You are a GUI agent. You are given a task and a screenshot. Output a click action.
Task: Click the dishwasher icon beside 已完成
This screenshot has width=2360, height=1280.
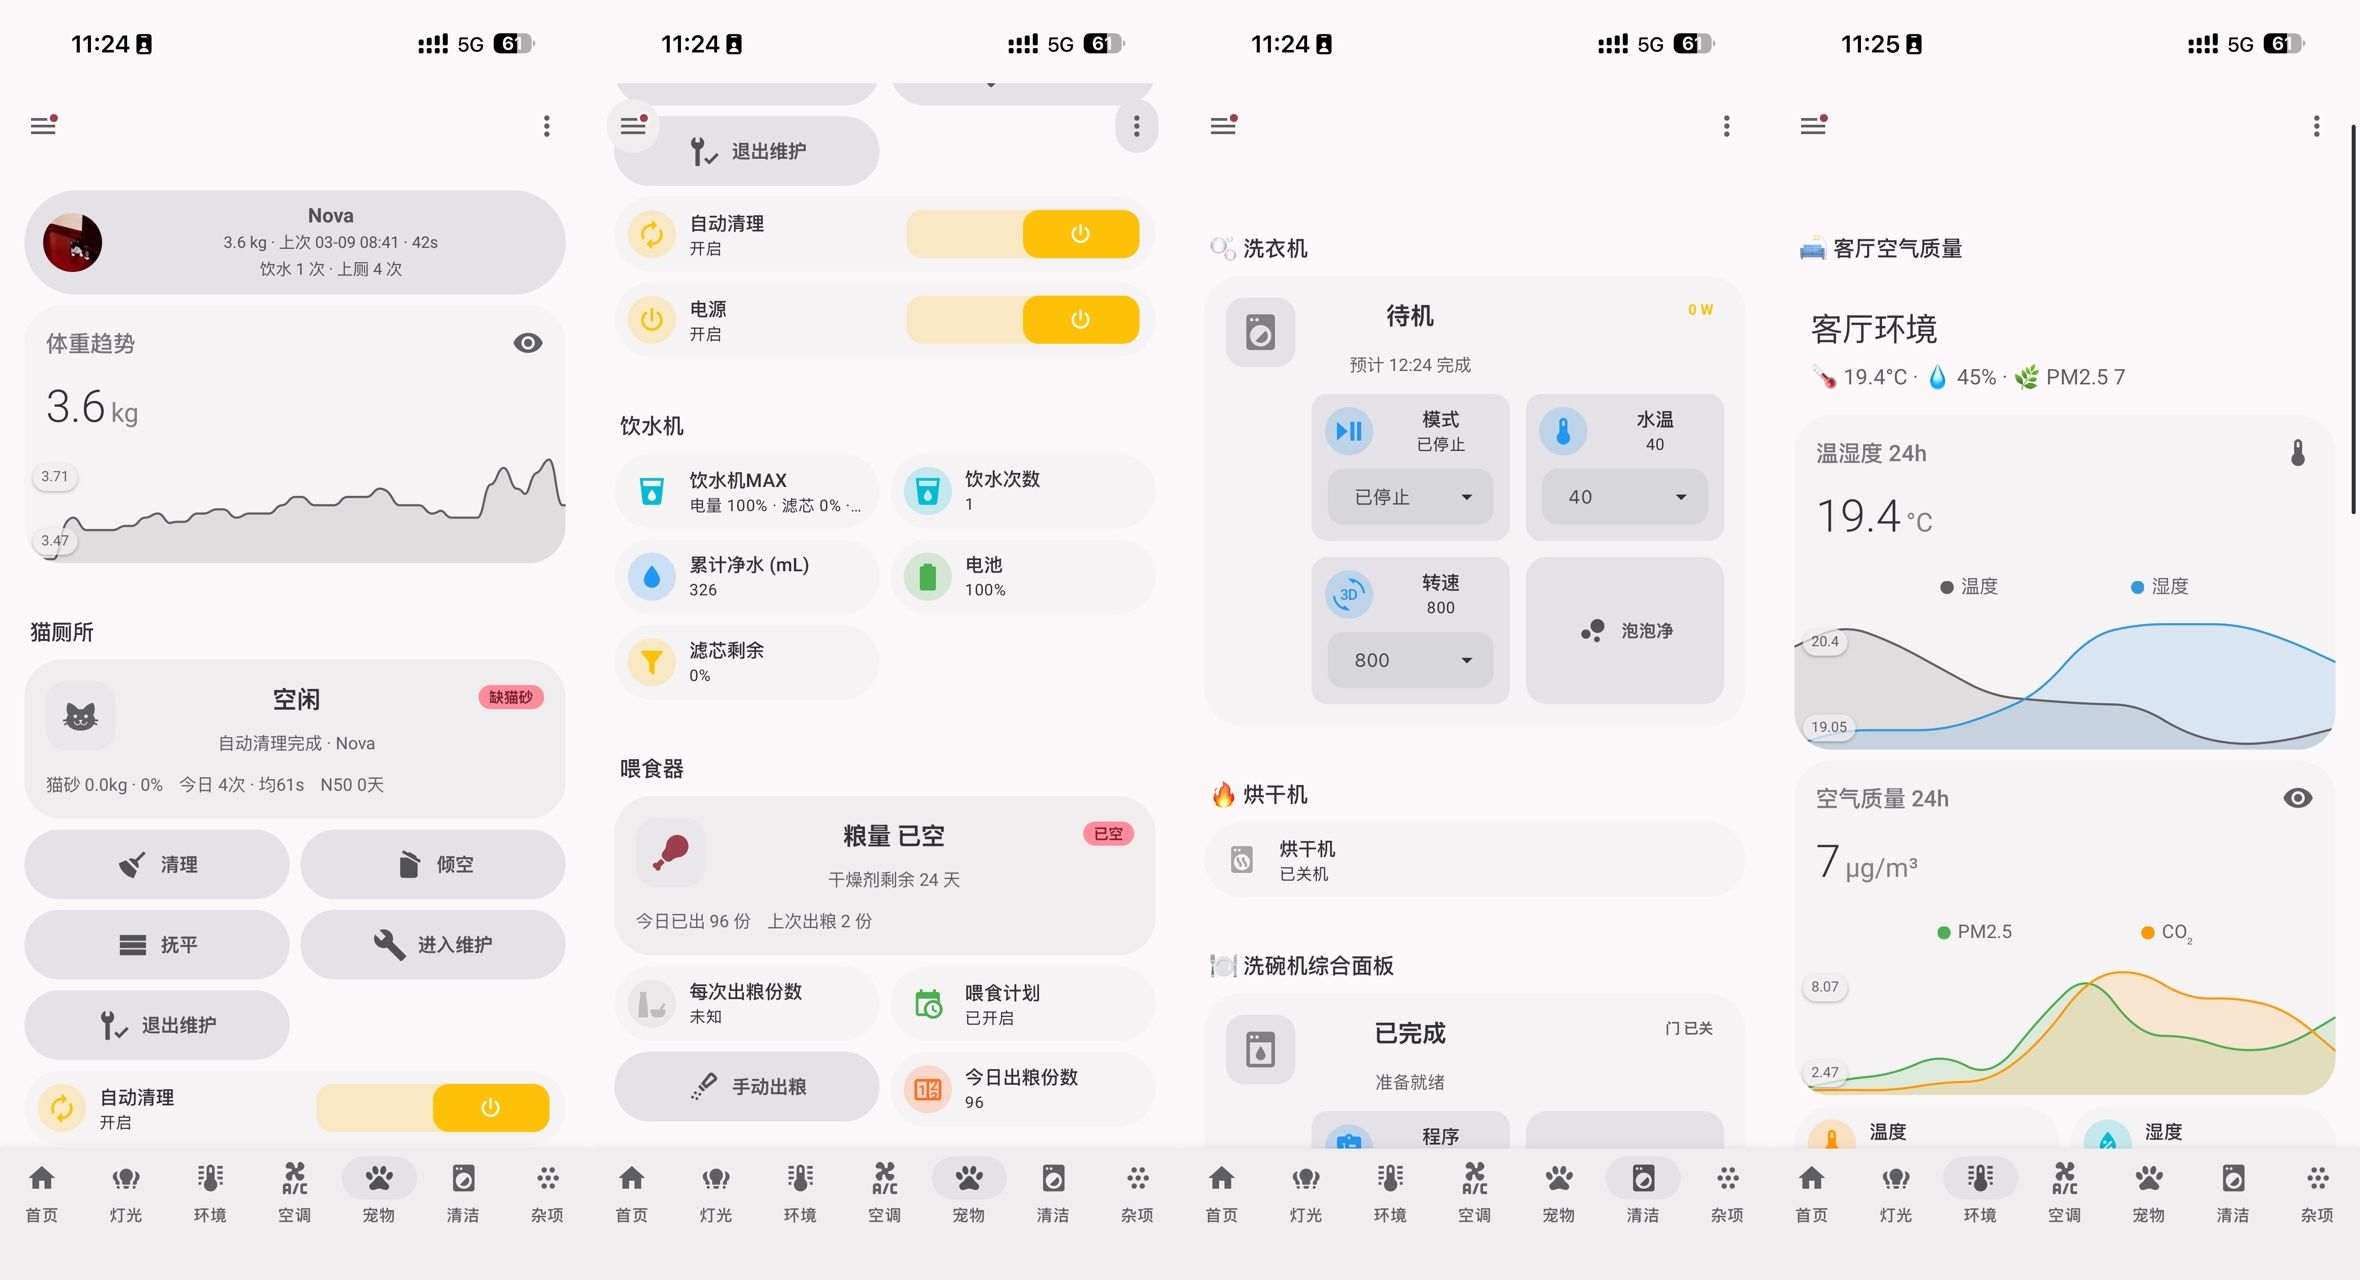coord(1260,1049)
